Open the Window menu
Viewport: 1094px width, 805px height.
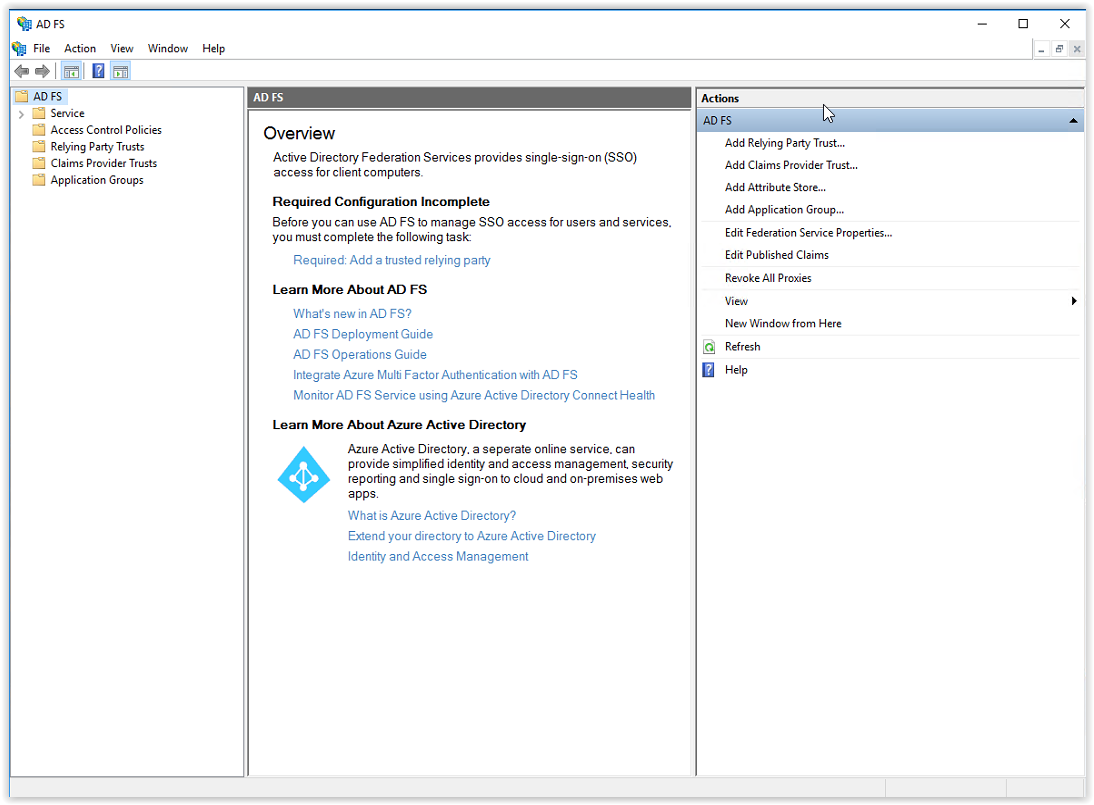pos(167,49)
